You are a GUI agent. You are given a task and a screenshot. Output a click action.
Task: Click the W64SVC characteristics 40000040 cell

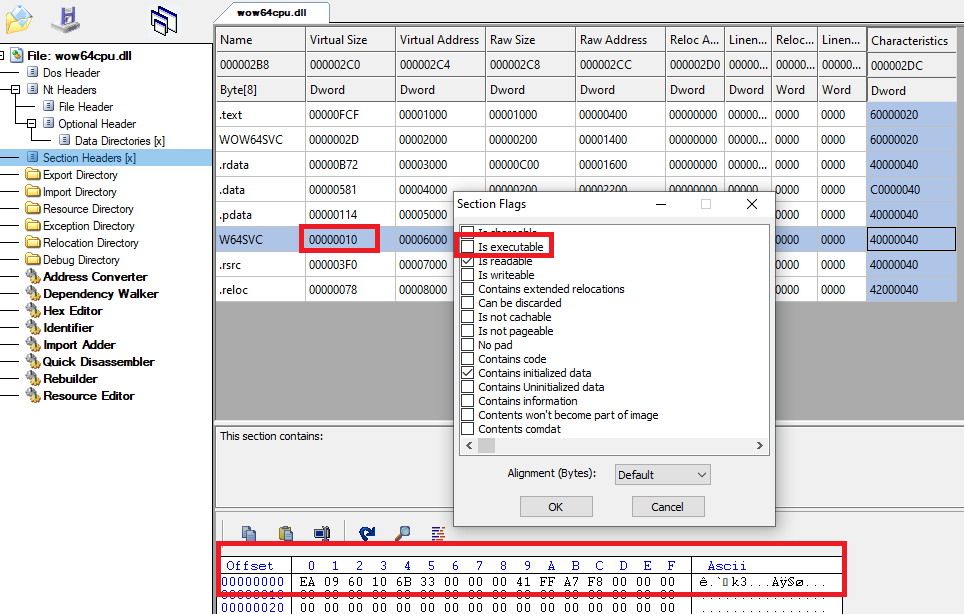912,240
